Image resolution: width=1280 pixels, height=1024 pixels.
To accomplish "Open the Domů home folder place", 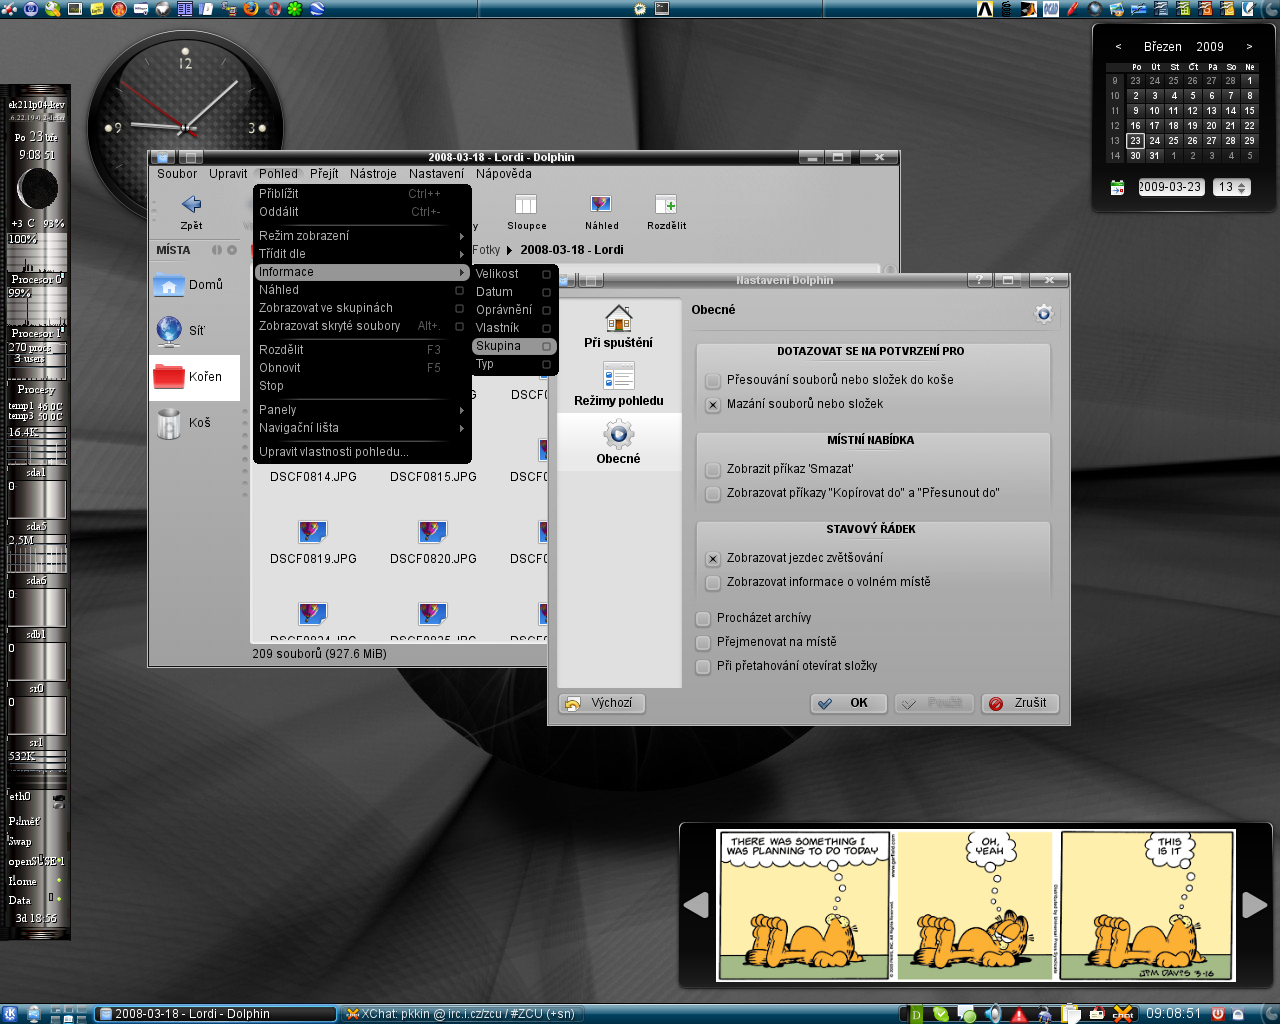I will 194,285.
